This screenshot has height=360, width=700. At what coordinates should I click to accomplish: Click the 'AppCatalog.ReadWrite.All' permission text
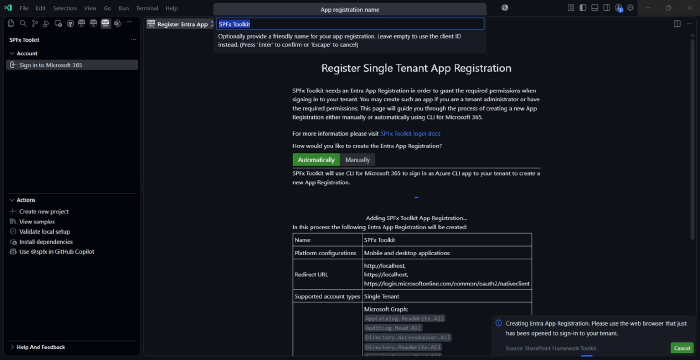click(x=404, y=318)
